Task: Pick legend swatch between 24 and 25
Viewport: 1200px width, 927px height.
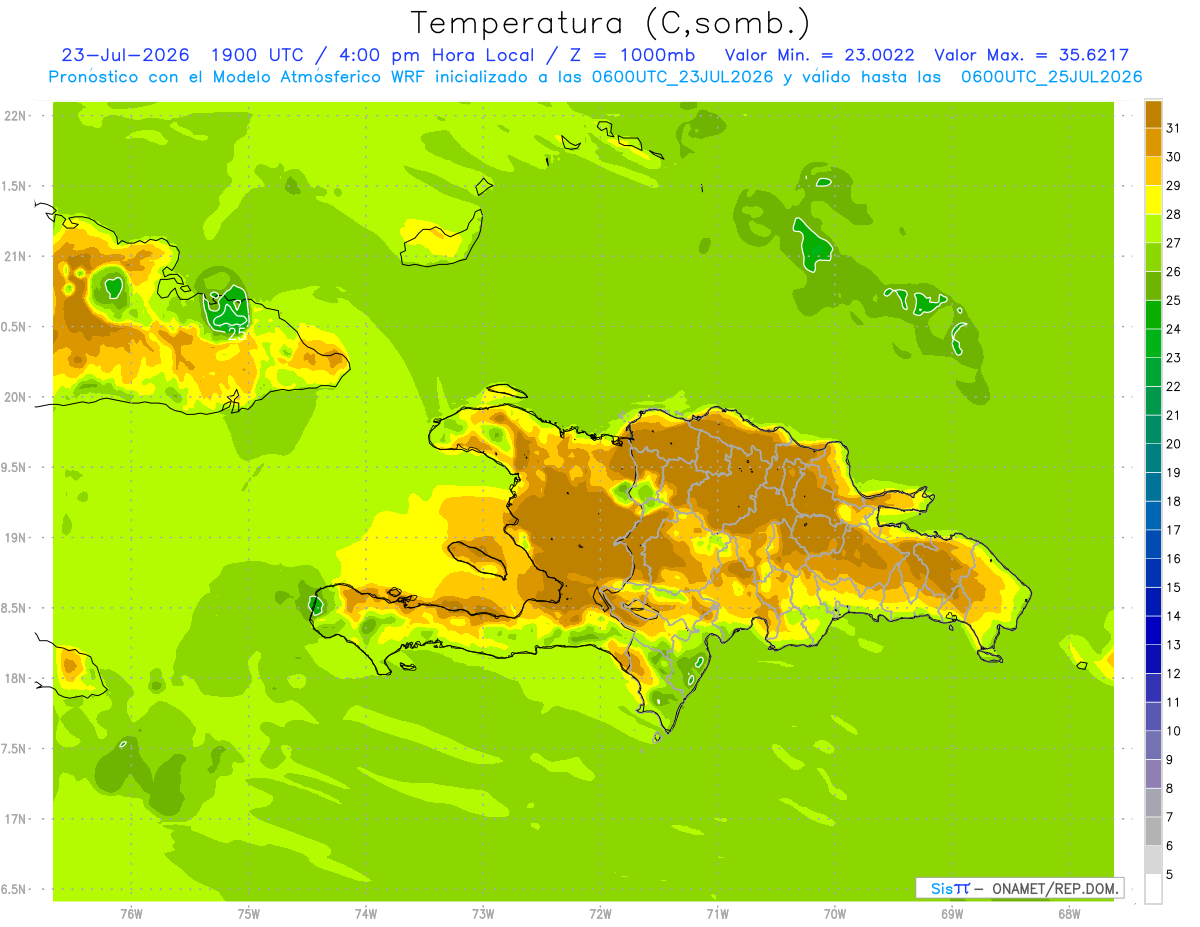Action: [1153, 314]
